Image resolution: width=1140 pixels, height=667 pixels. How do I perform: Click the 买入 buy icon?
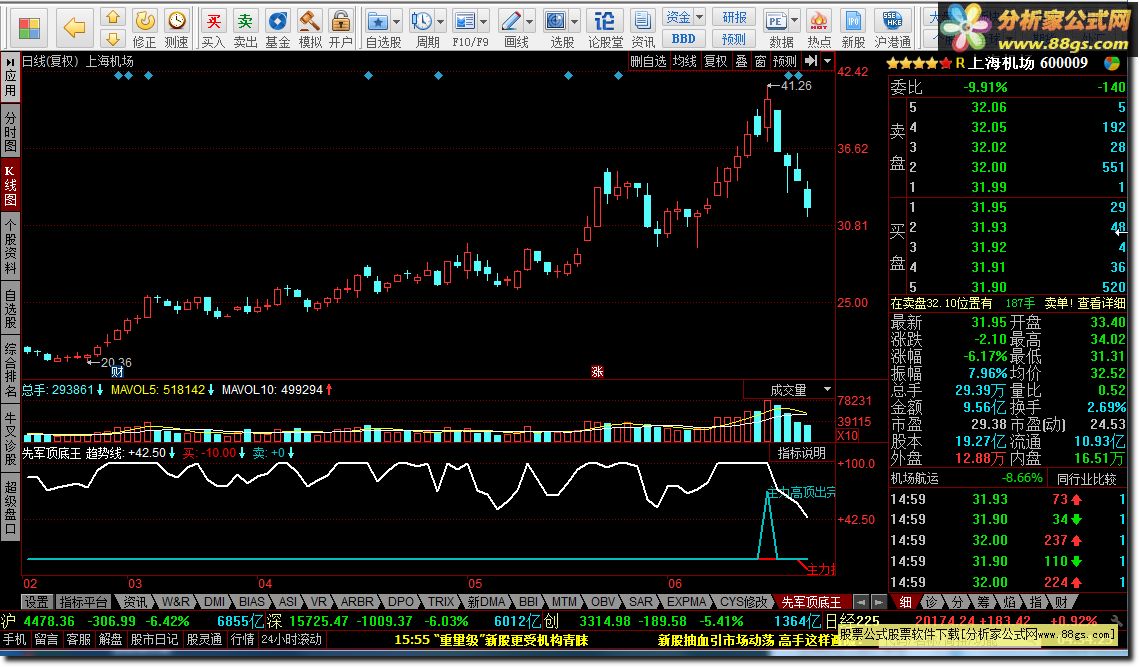[213, 20]
